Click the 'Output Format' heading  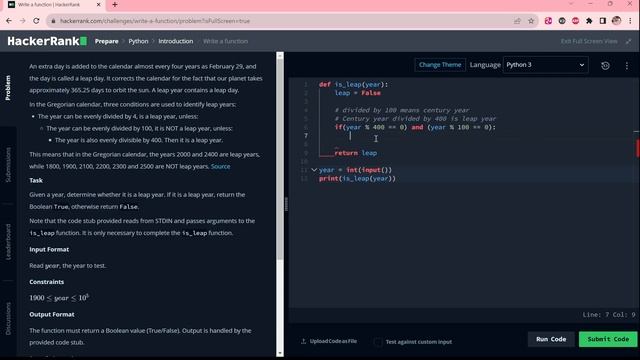(52, 315)
